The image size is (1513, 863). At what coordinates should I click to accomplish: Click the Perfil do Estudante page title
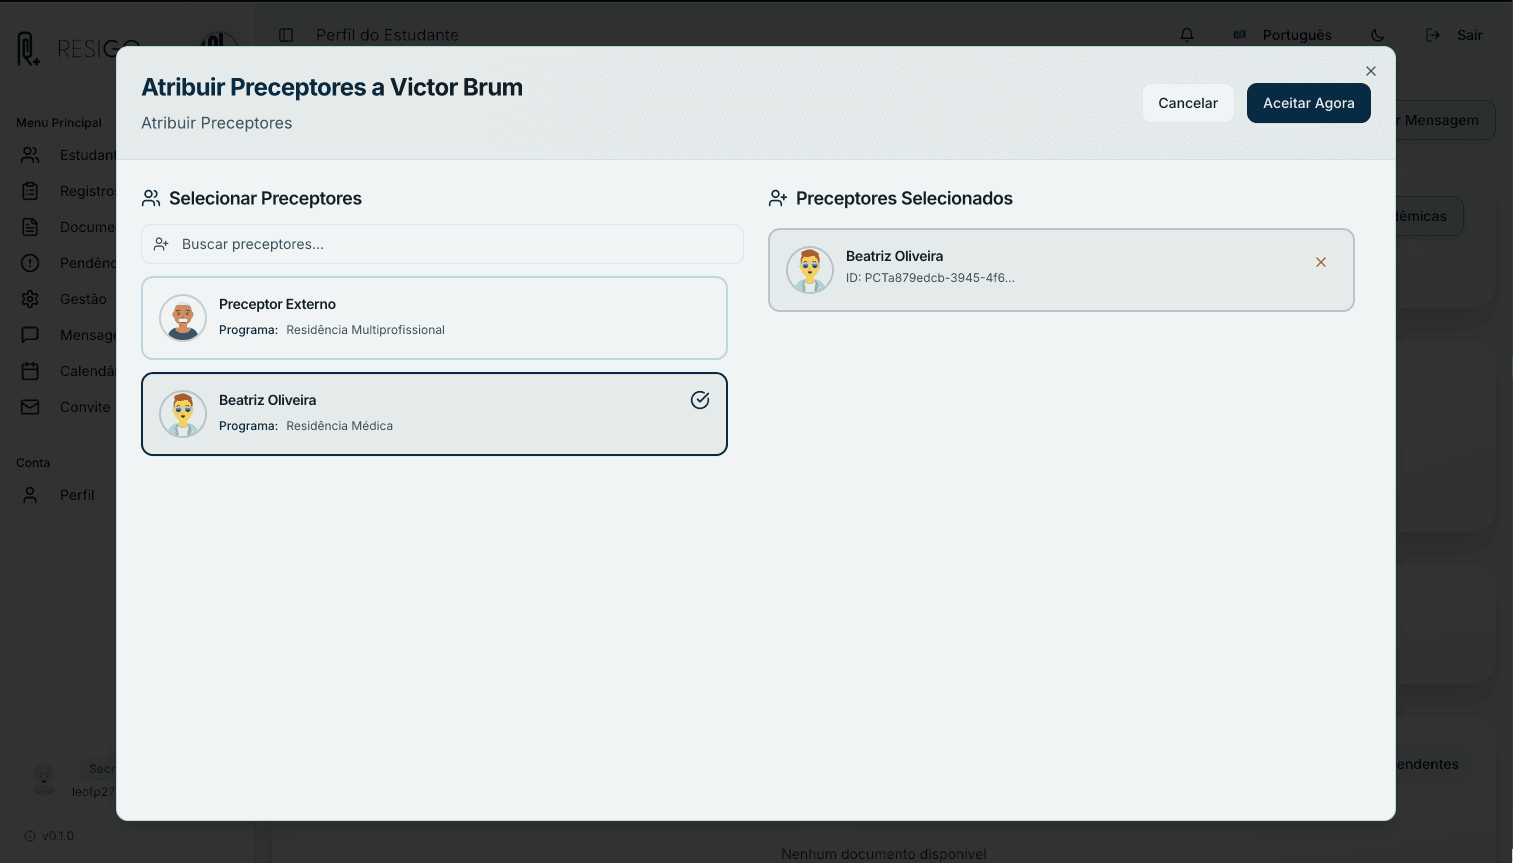coord(387,35)
